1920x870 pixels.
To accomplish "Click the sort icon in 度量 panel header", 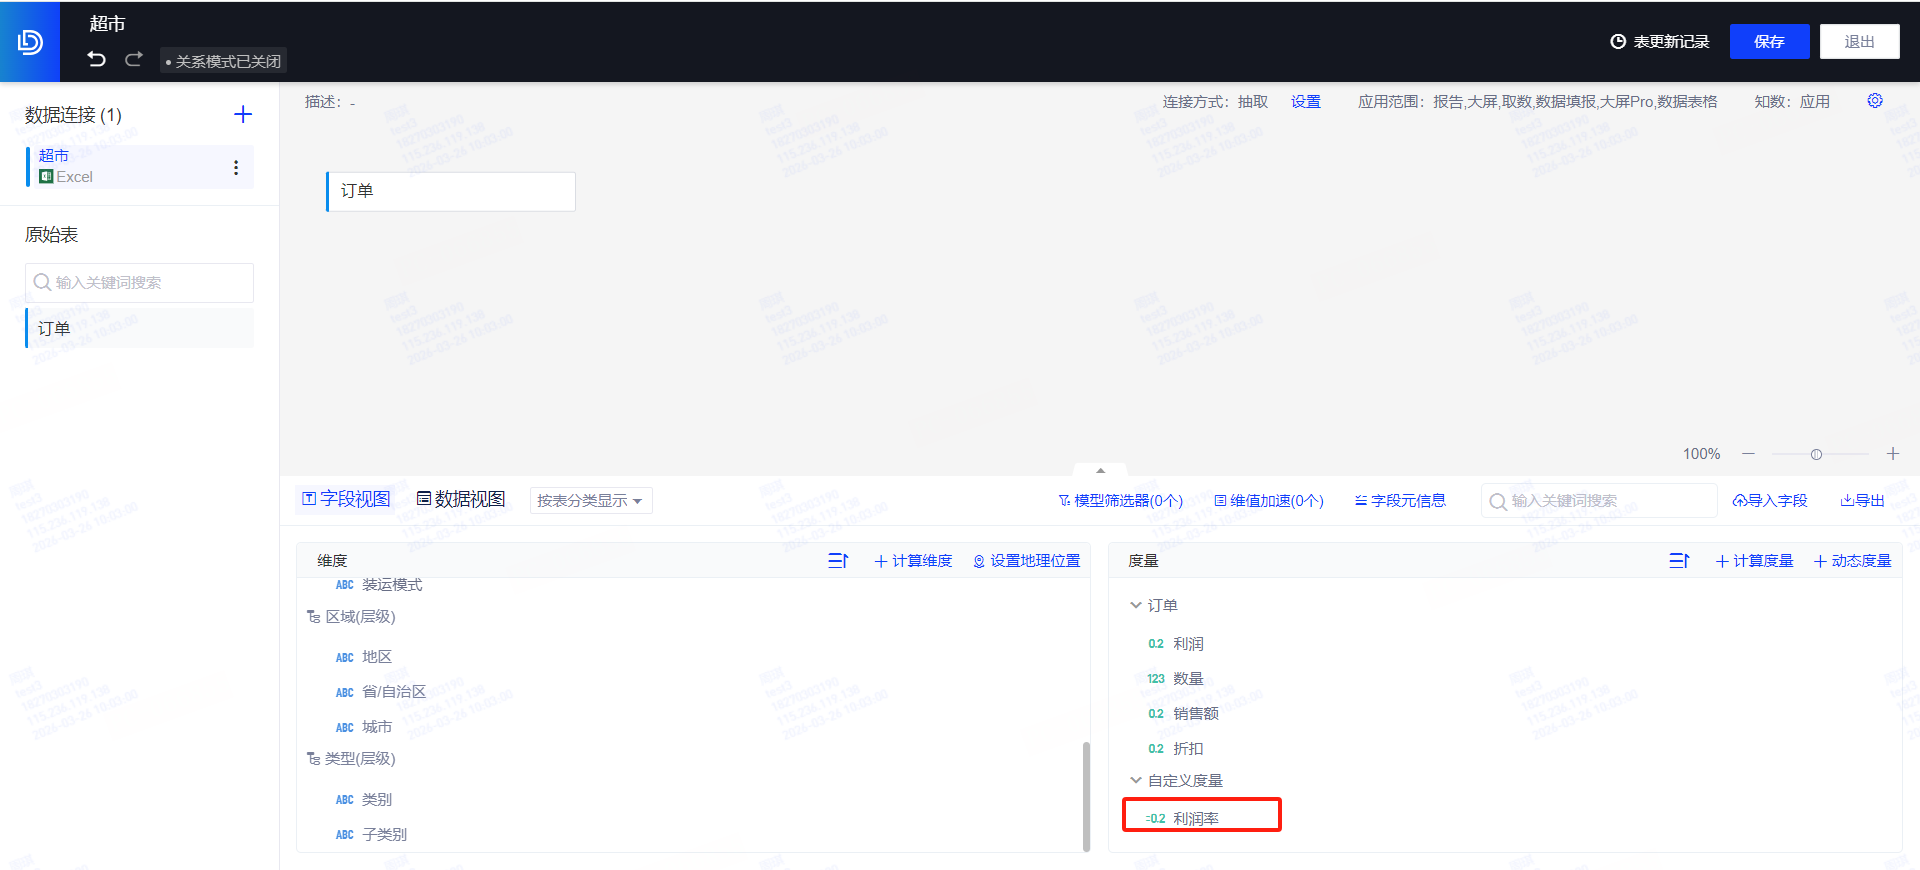I will pyautogui.click(x=1679, y=560).
